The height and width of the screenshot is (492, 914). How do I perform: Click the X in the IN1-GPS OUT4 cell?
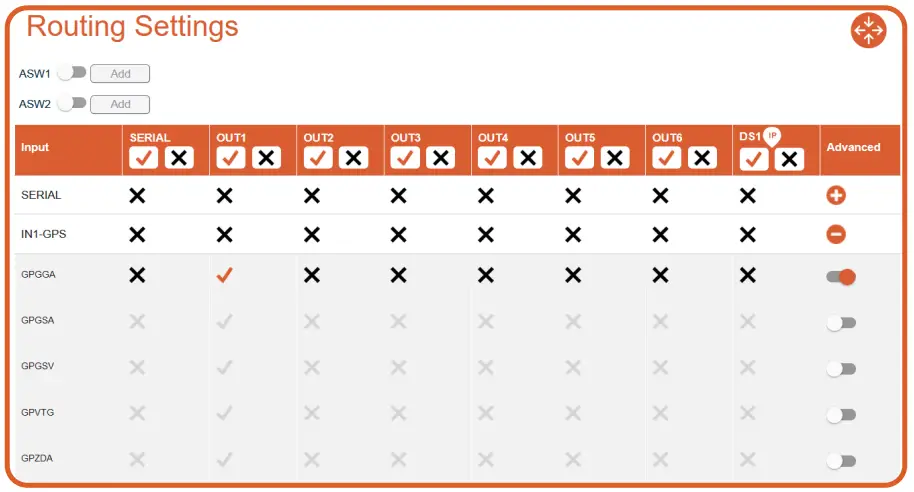point(486,235)
